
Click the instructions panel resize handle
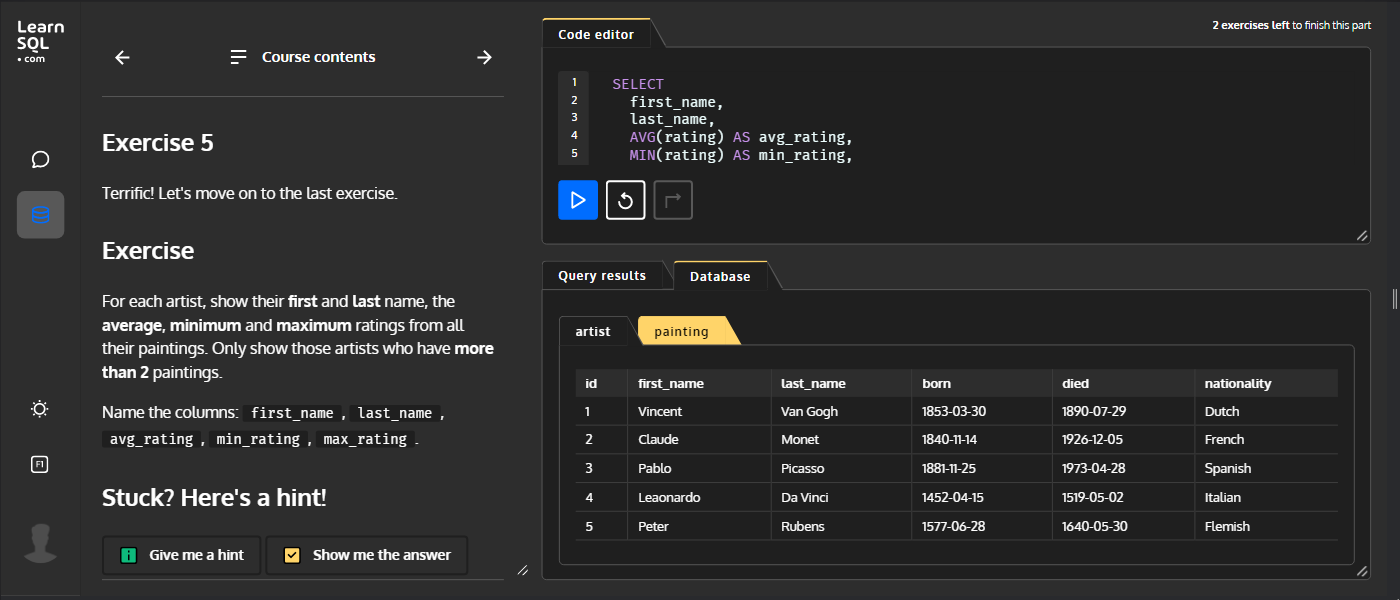[522, 570]
